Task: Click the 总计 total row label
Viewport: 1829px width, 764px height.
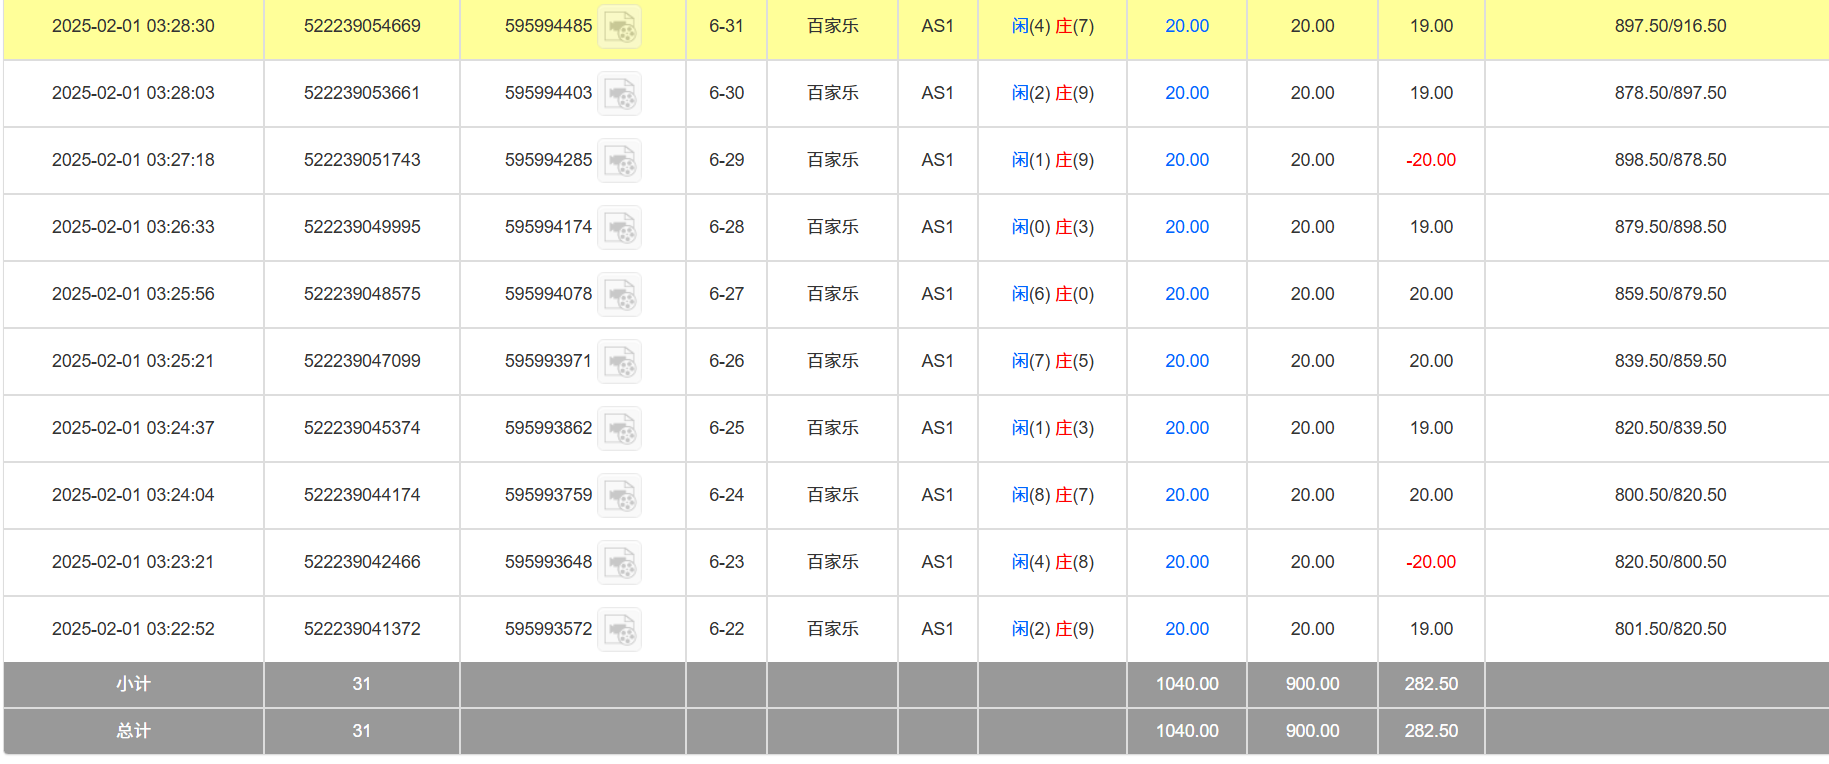Action: click(133, 731)
